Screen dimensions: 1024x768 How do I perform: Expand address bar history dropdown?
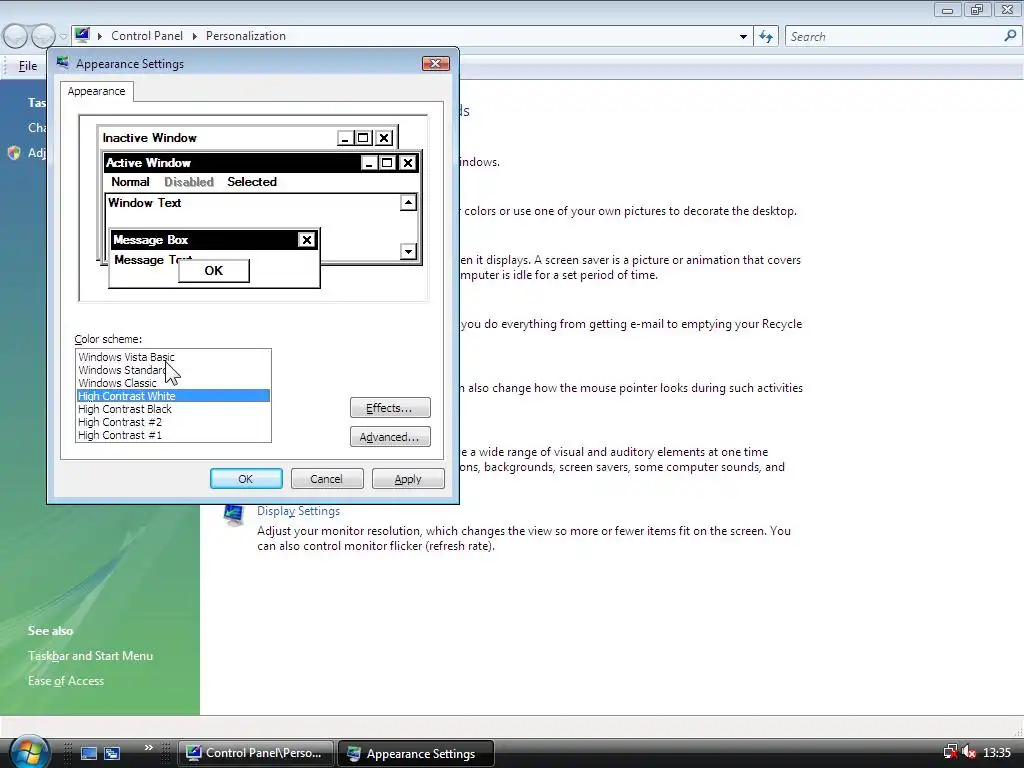click(743, 37)
